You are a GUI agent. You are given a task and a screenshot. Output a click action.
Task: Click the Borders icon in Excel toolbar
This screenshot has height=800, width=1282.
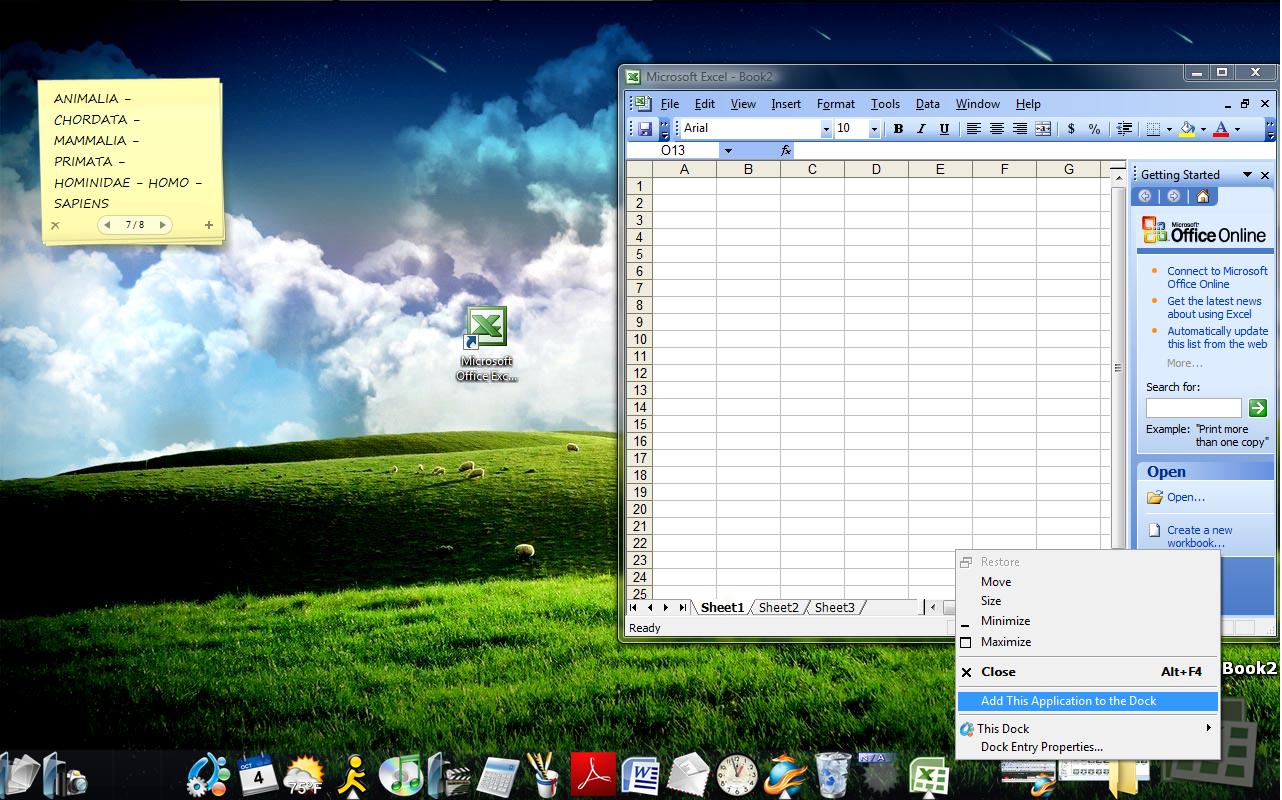1153,129
